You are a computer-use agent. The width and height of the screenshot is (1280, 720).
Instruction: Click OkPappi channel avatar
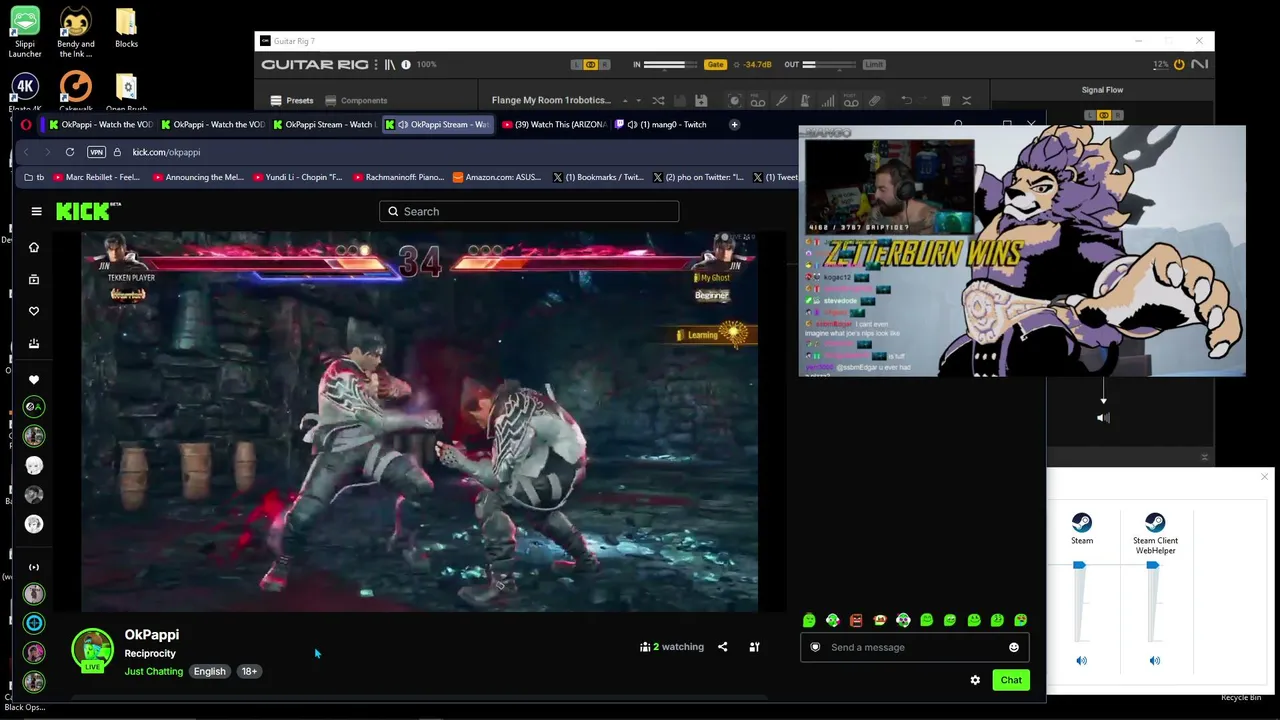[92, 649]
